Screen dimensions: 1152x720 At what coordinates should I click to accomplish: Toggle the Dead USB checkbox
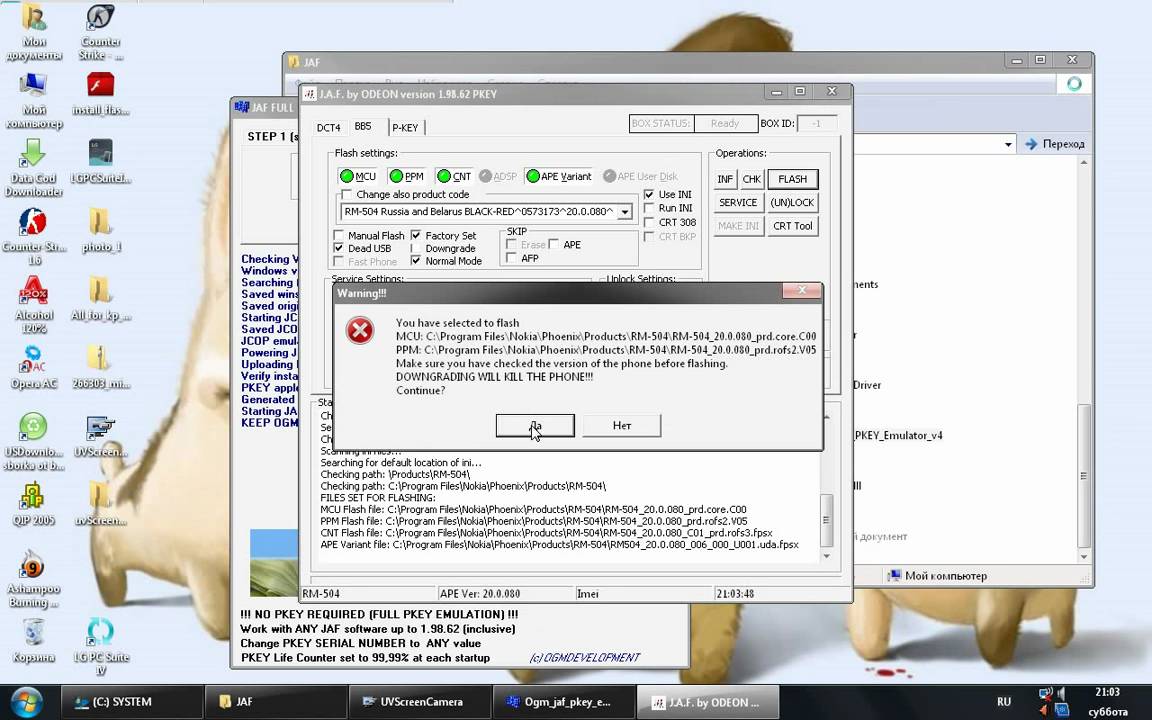(x=339, y=248)
